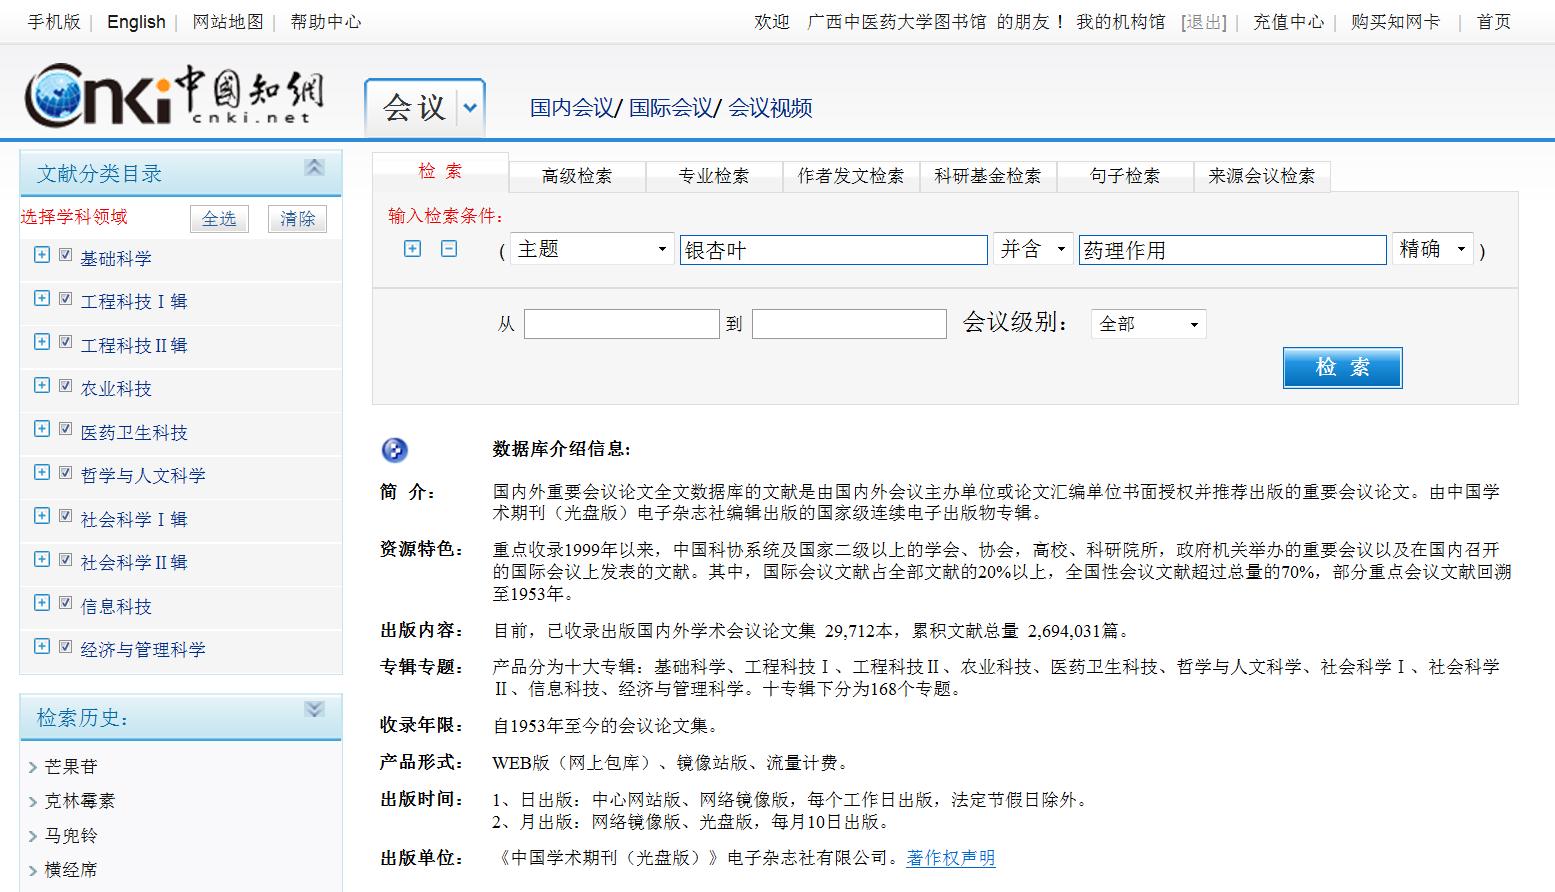The width and height of the screenshot is (1555, 892).
Task: Expand the 基础科学 category tree
Action: (x=42, y=255)
